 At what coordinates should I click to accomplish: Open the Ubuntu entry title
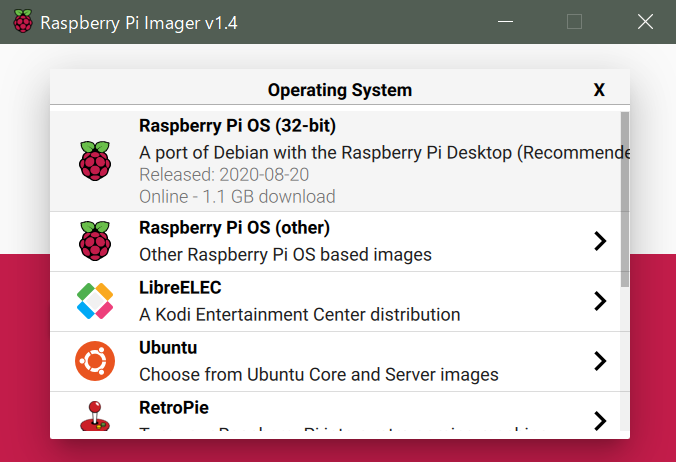[x=168, y=347]
